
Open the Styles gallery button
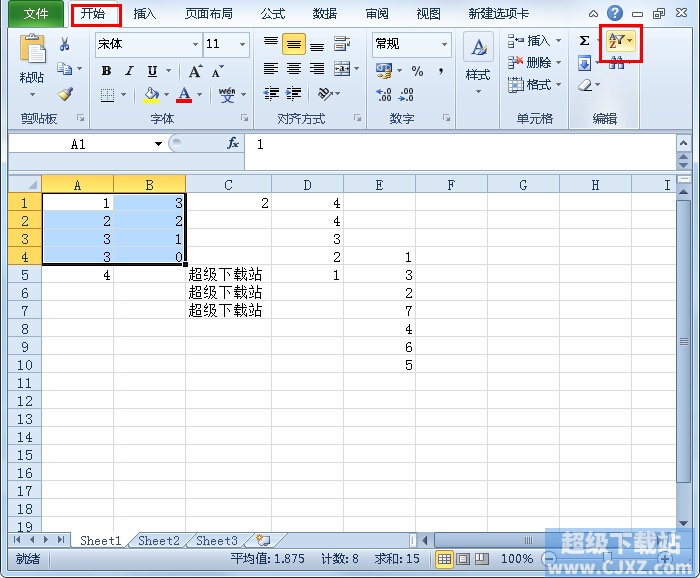pos(478,62)
